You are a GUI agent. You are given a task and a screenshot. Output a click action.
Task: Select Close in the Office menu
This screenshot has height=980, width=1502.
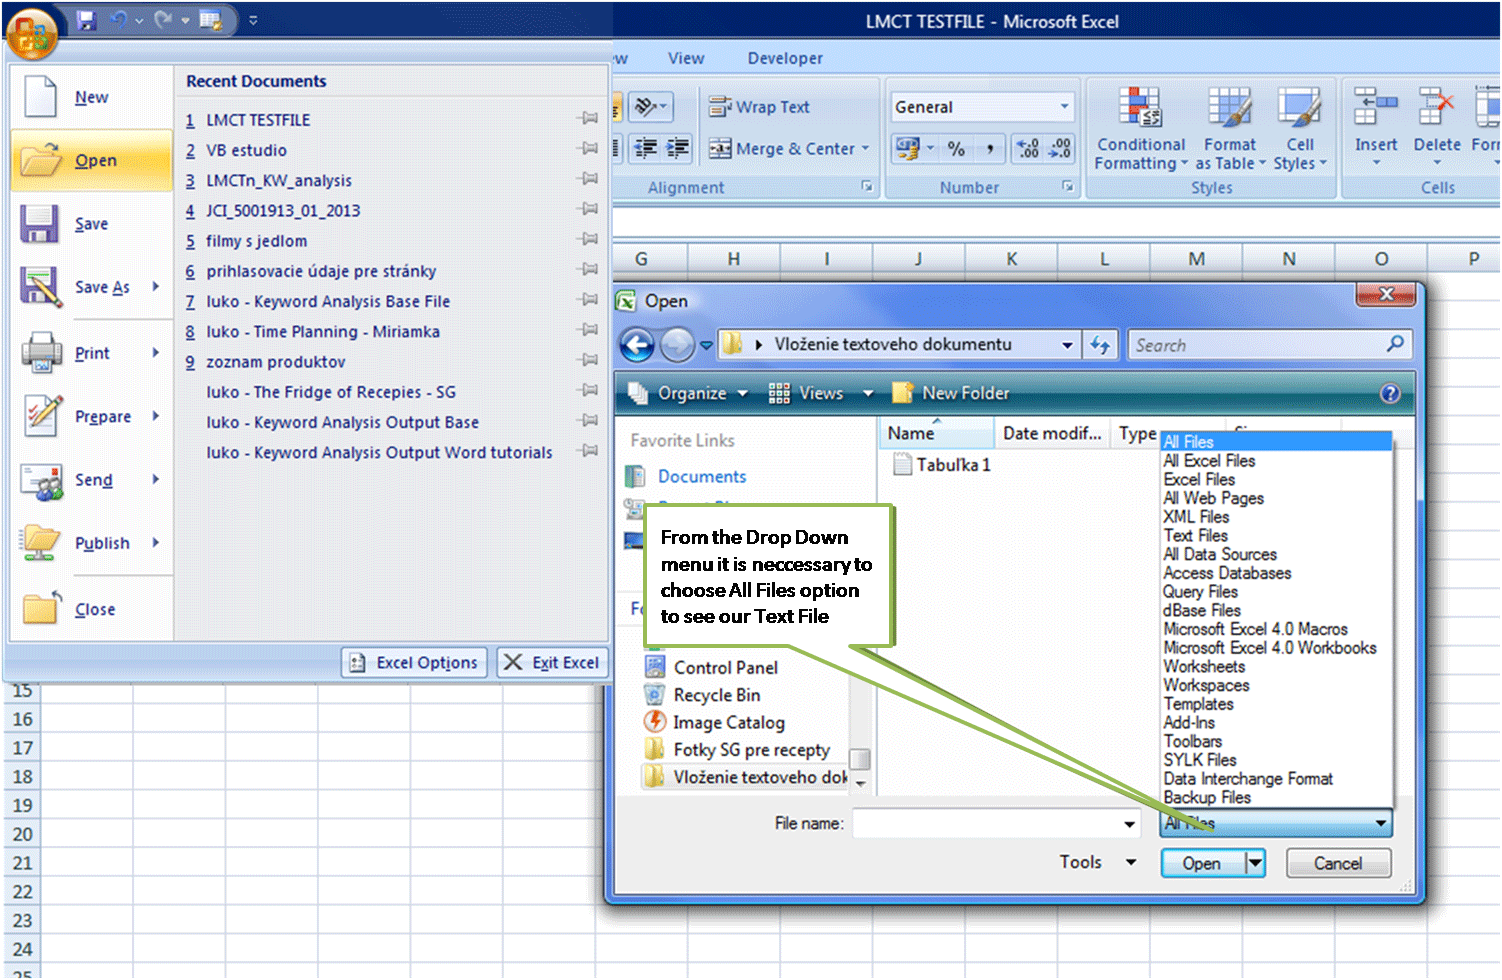(x=92, y=609)
